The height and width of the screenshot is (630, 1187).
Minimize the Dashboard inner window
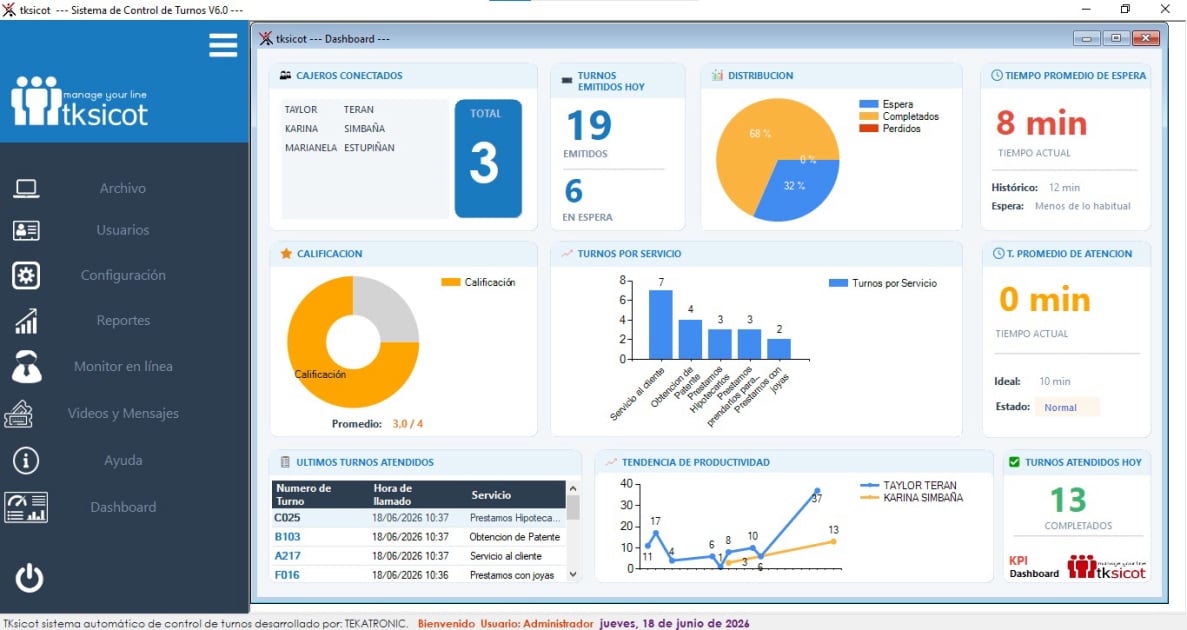pyautogui.click(x=1087, y=39)
